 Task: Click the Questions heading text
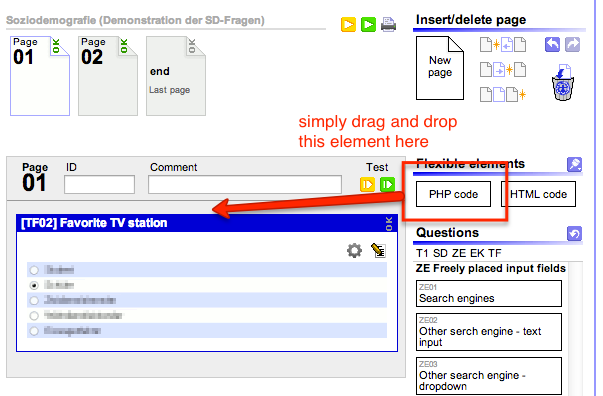(x=448, y=233)
